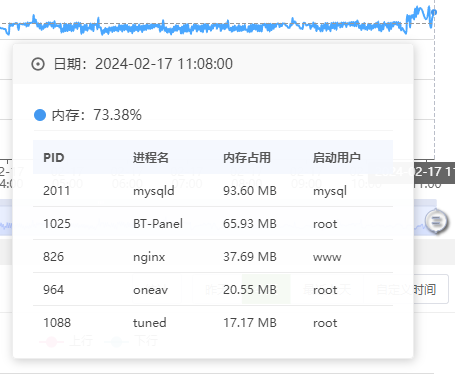Click the www user cell
Screen dimensions: 455x392
[327, 257]
